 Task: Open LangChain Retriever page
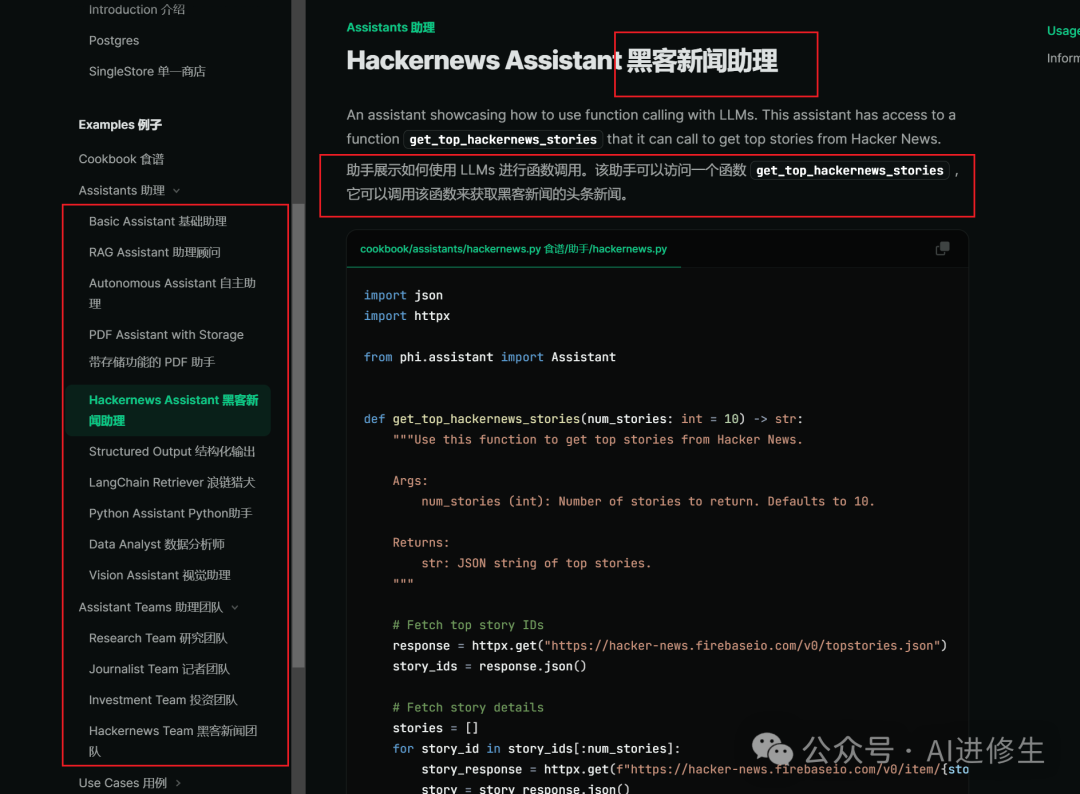[172, 483]
